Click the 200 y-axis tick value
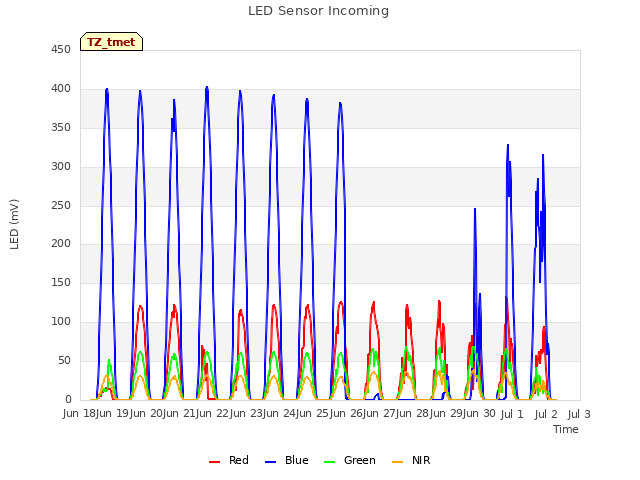640x480 pixels. [61, 244]
